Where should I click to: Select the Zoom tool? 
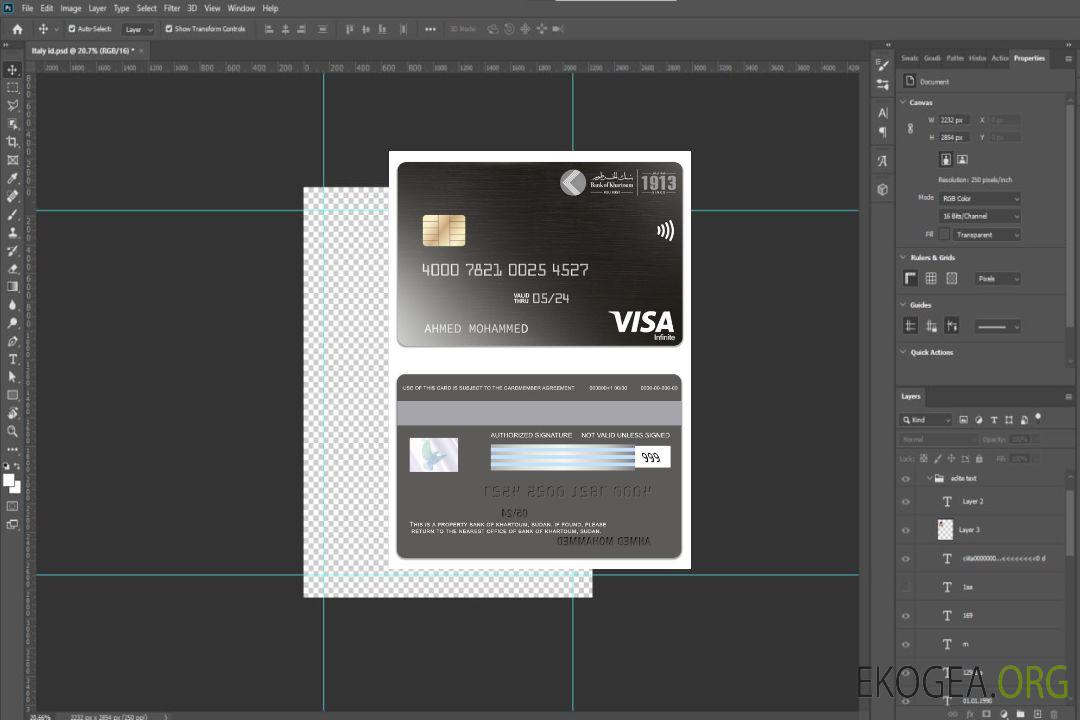pos(12,431)
